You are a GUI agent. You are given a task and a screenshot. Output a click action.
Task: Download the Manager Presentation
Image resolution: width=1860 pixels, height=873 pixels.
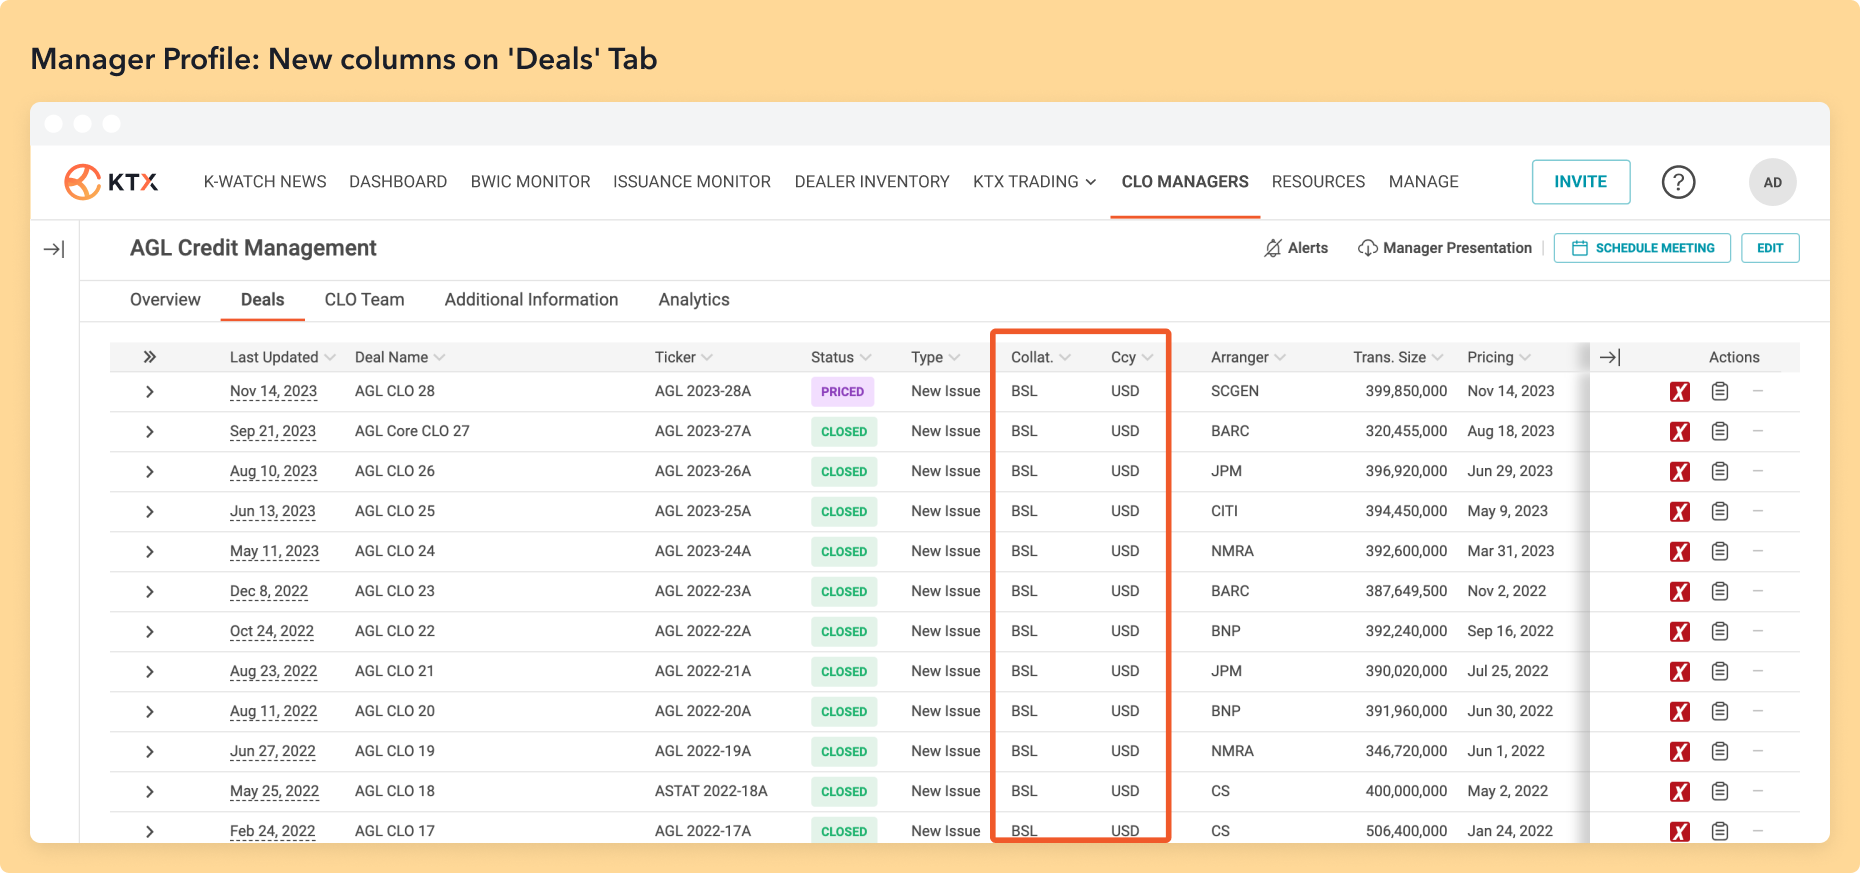point(1444,248)
